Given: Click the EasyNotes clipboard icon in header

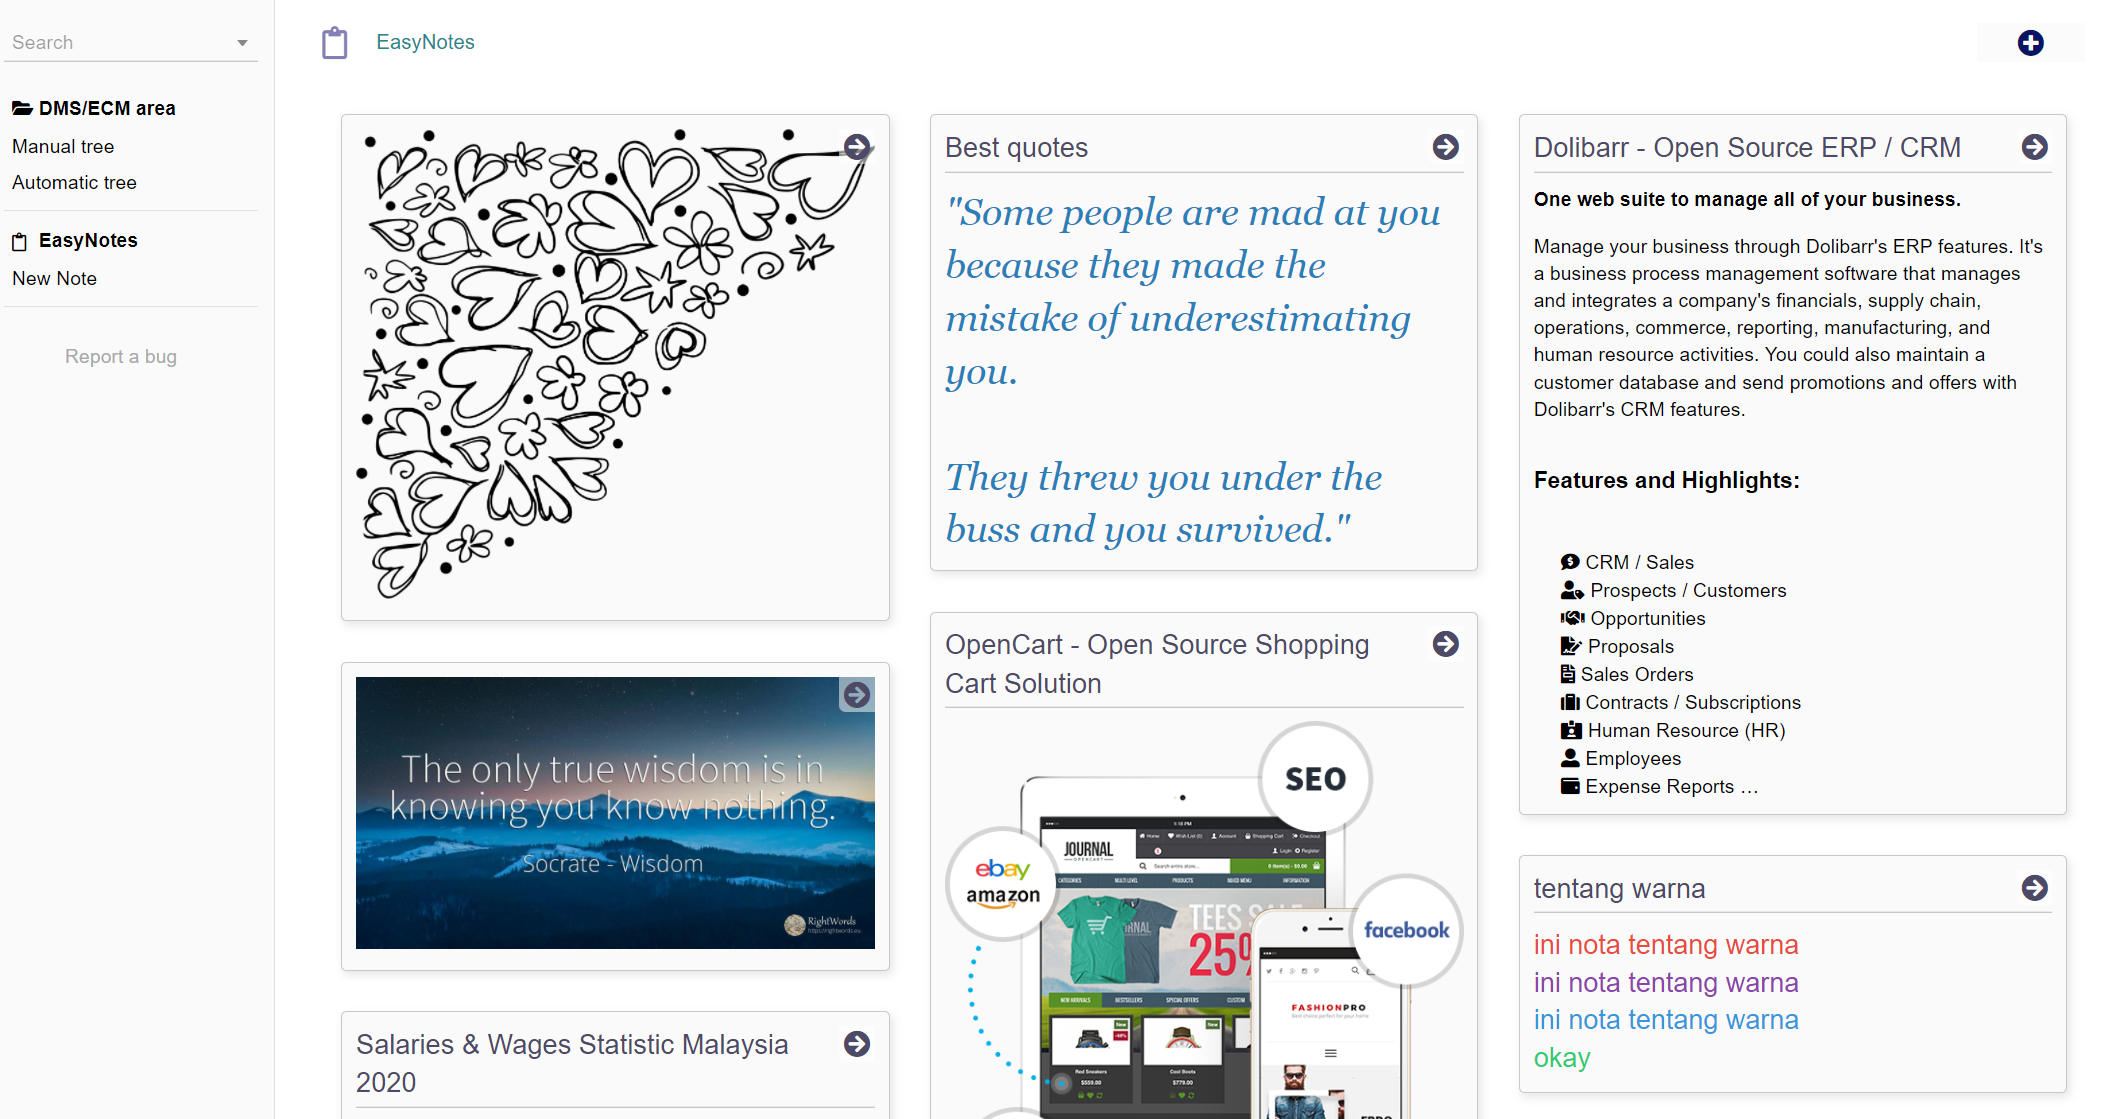Looking at the screenshot, I should [x=335, y=43].
